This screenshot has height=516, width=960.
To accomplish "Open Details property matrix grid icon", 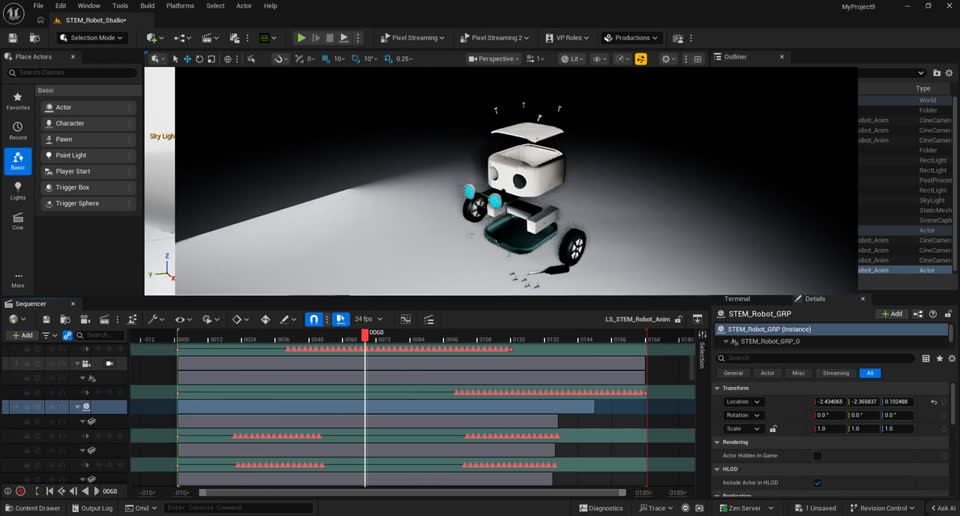I will pyautogui.click(x=926, y=358).
